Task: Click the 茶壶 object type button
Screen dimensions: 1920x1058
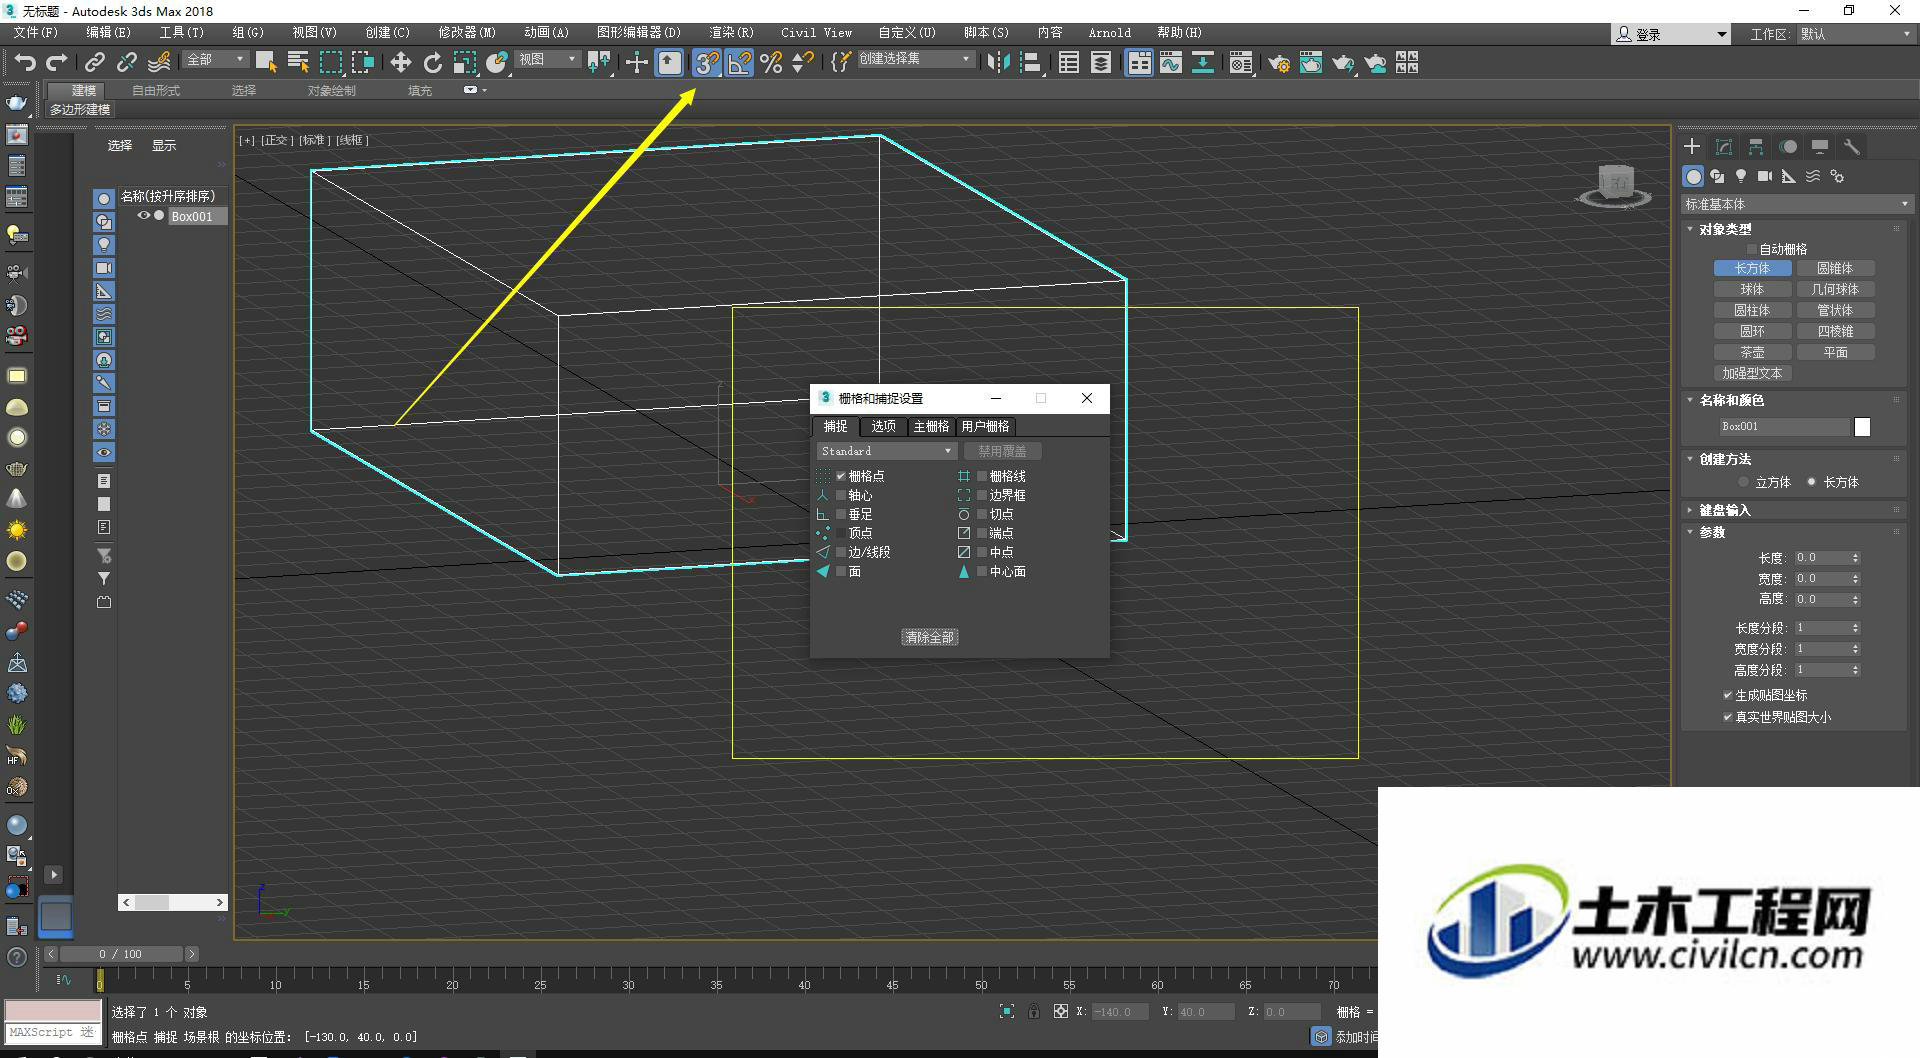Action: pyautogui.click(x=1752, y=352)
